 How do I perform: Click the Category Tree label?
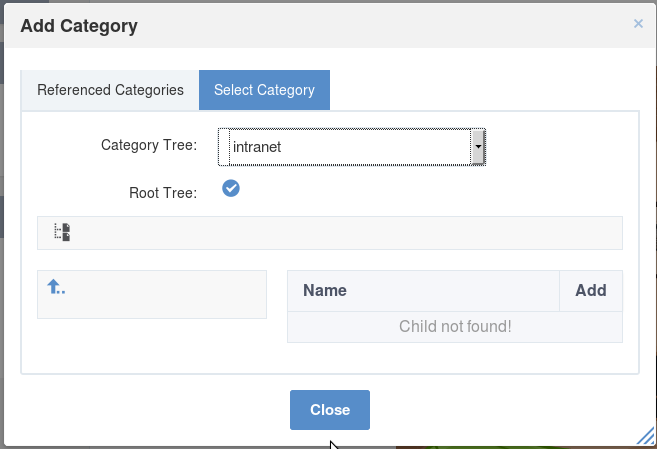[x=149, y=145]
